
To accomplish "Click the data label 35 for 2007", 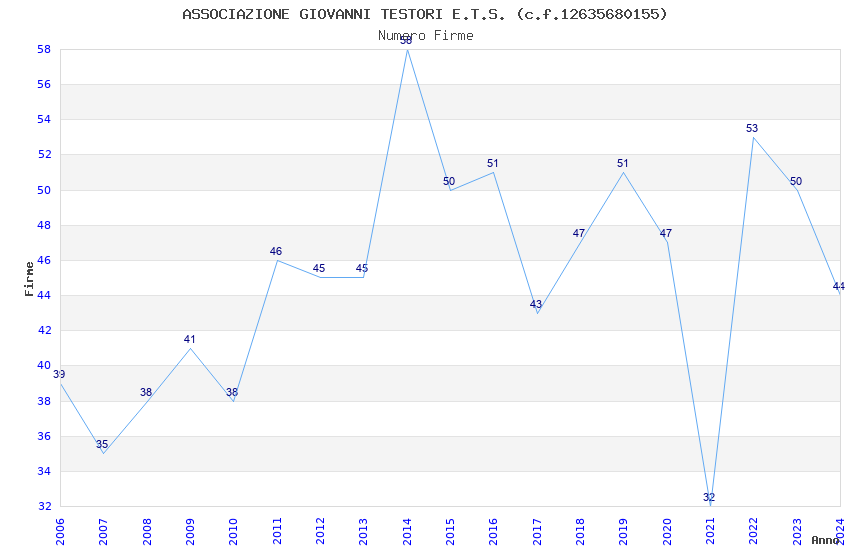I will 102,444.
